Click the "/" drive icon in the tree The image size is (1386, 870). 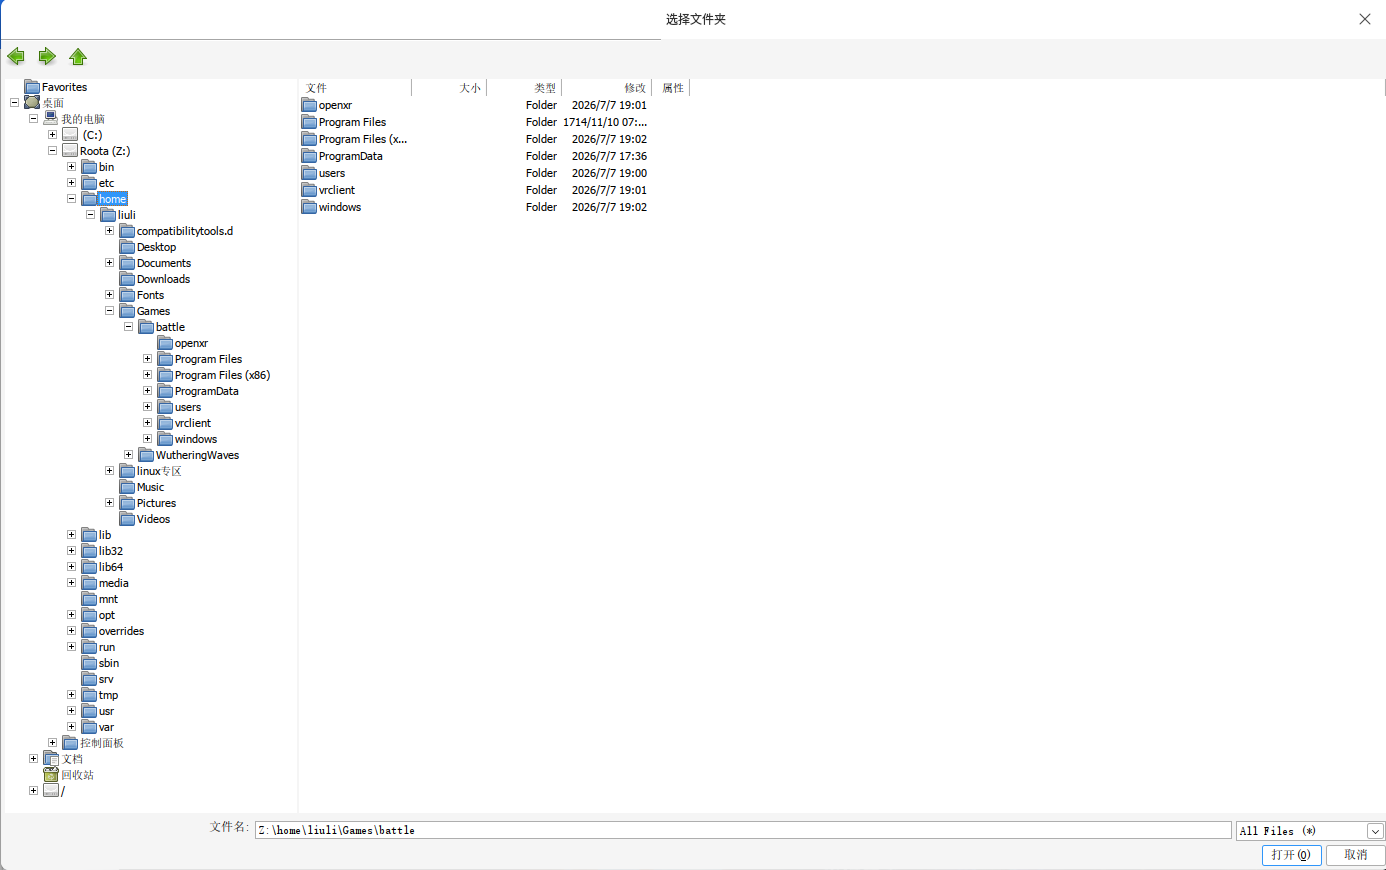[x=51, y=791]
